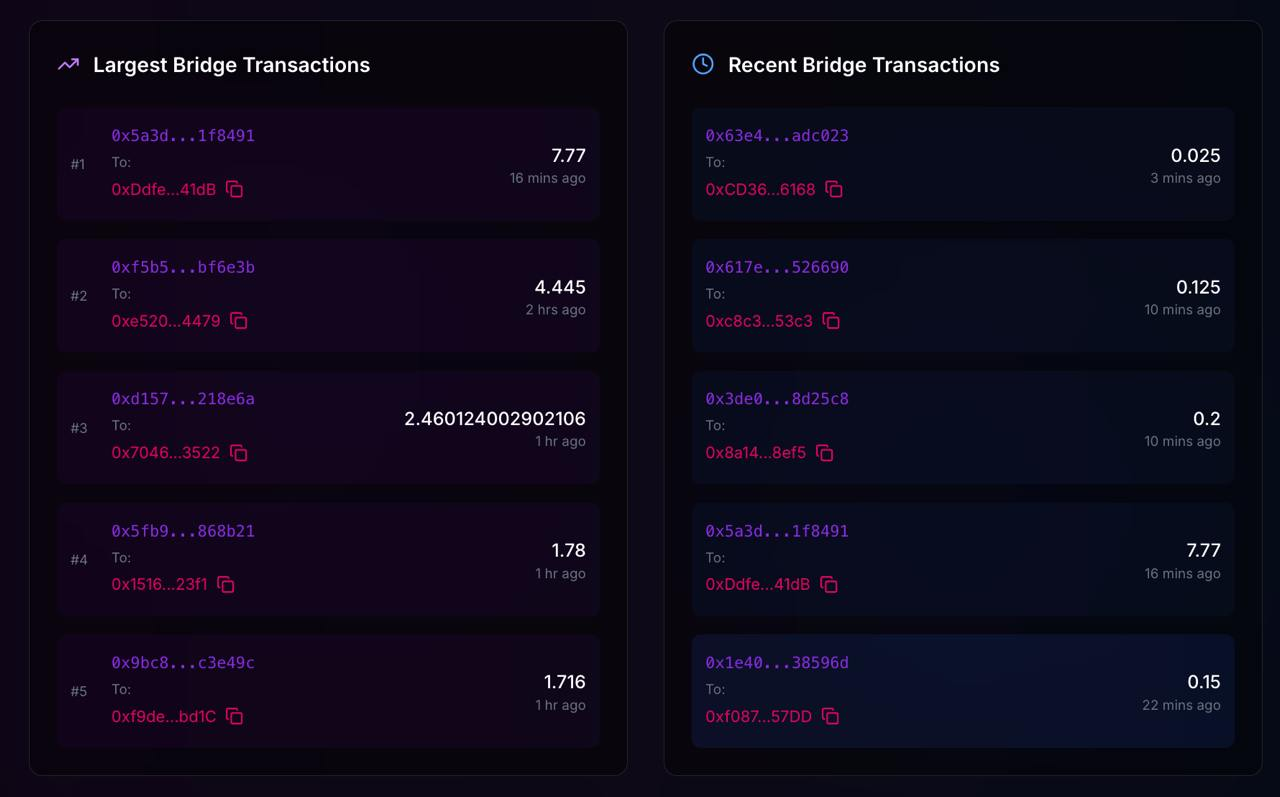Open transaction hash 0xf5b5...bf6e3b
The height and width of the screenshot is (797, 1280).
pyautogui.click(x=183, y=267)
